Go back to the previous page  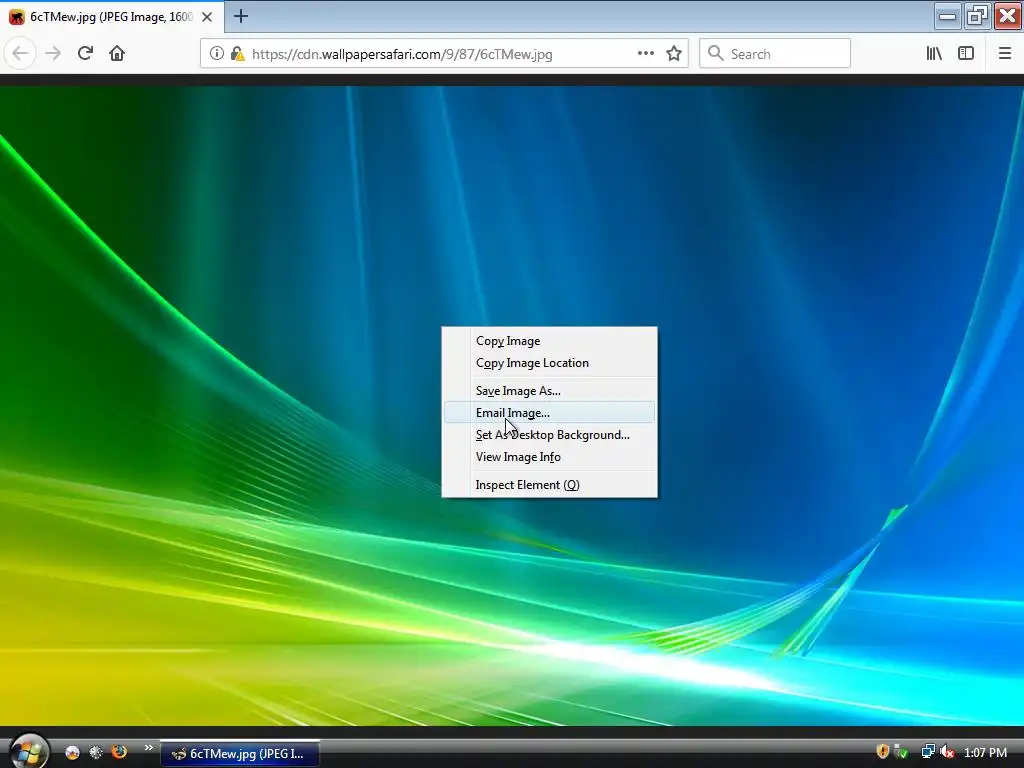(20, 54)
